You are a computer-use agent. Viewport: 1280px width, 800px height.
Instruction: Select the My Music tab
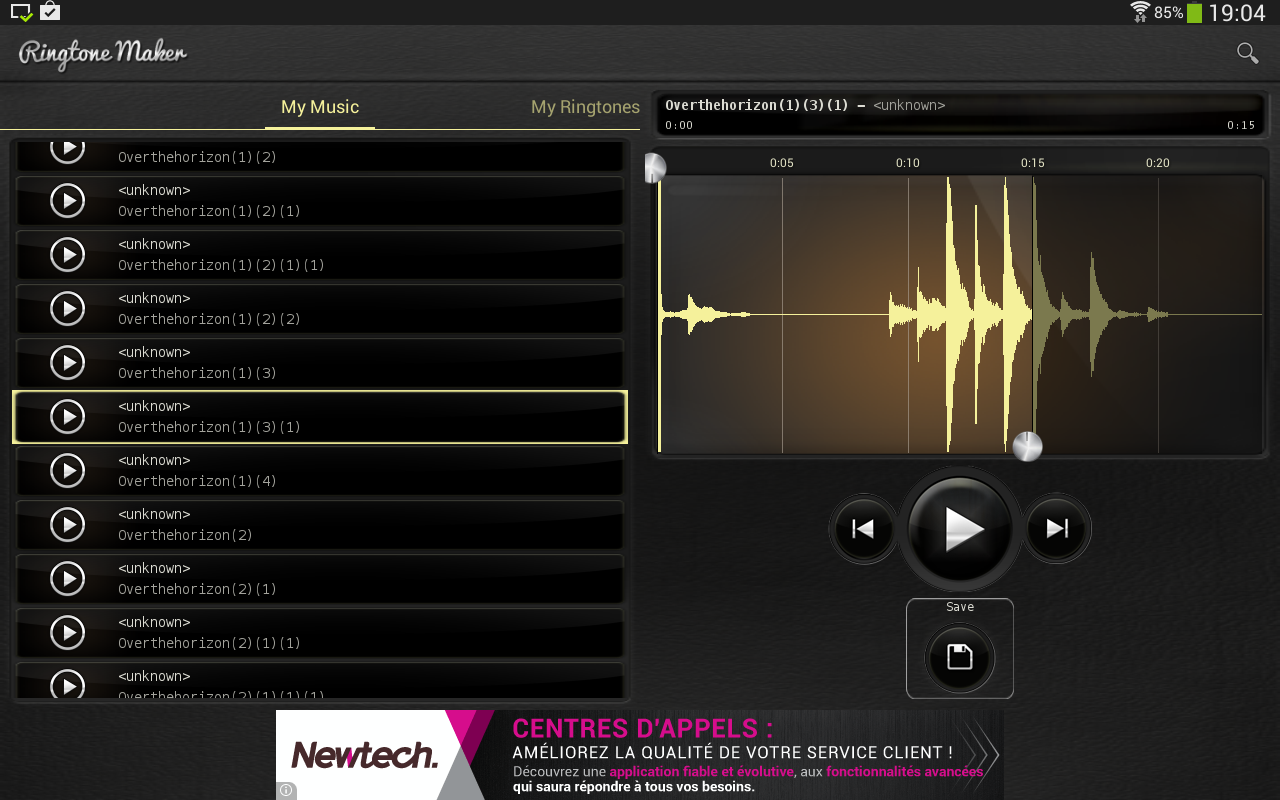pos(320,107)
